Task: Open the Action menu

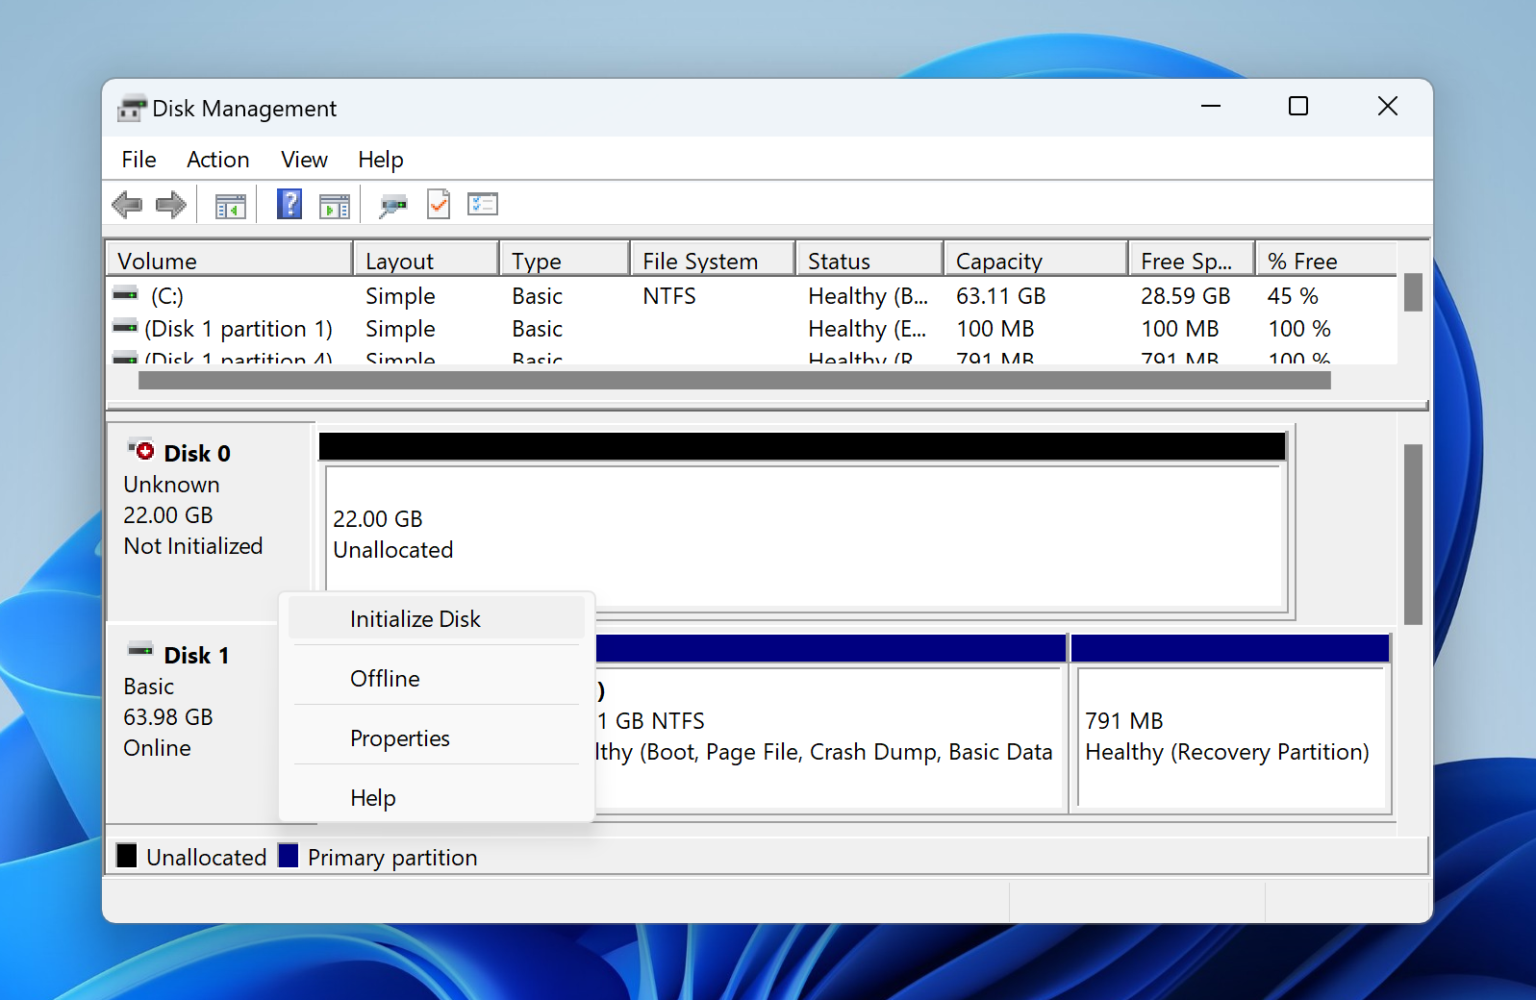Action: (217, 159)
